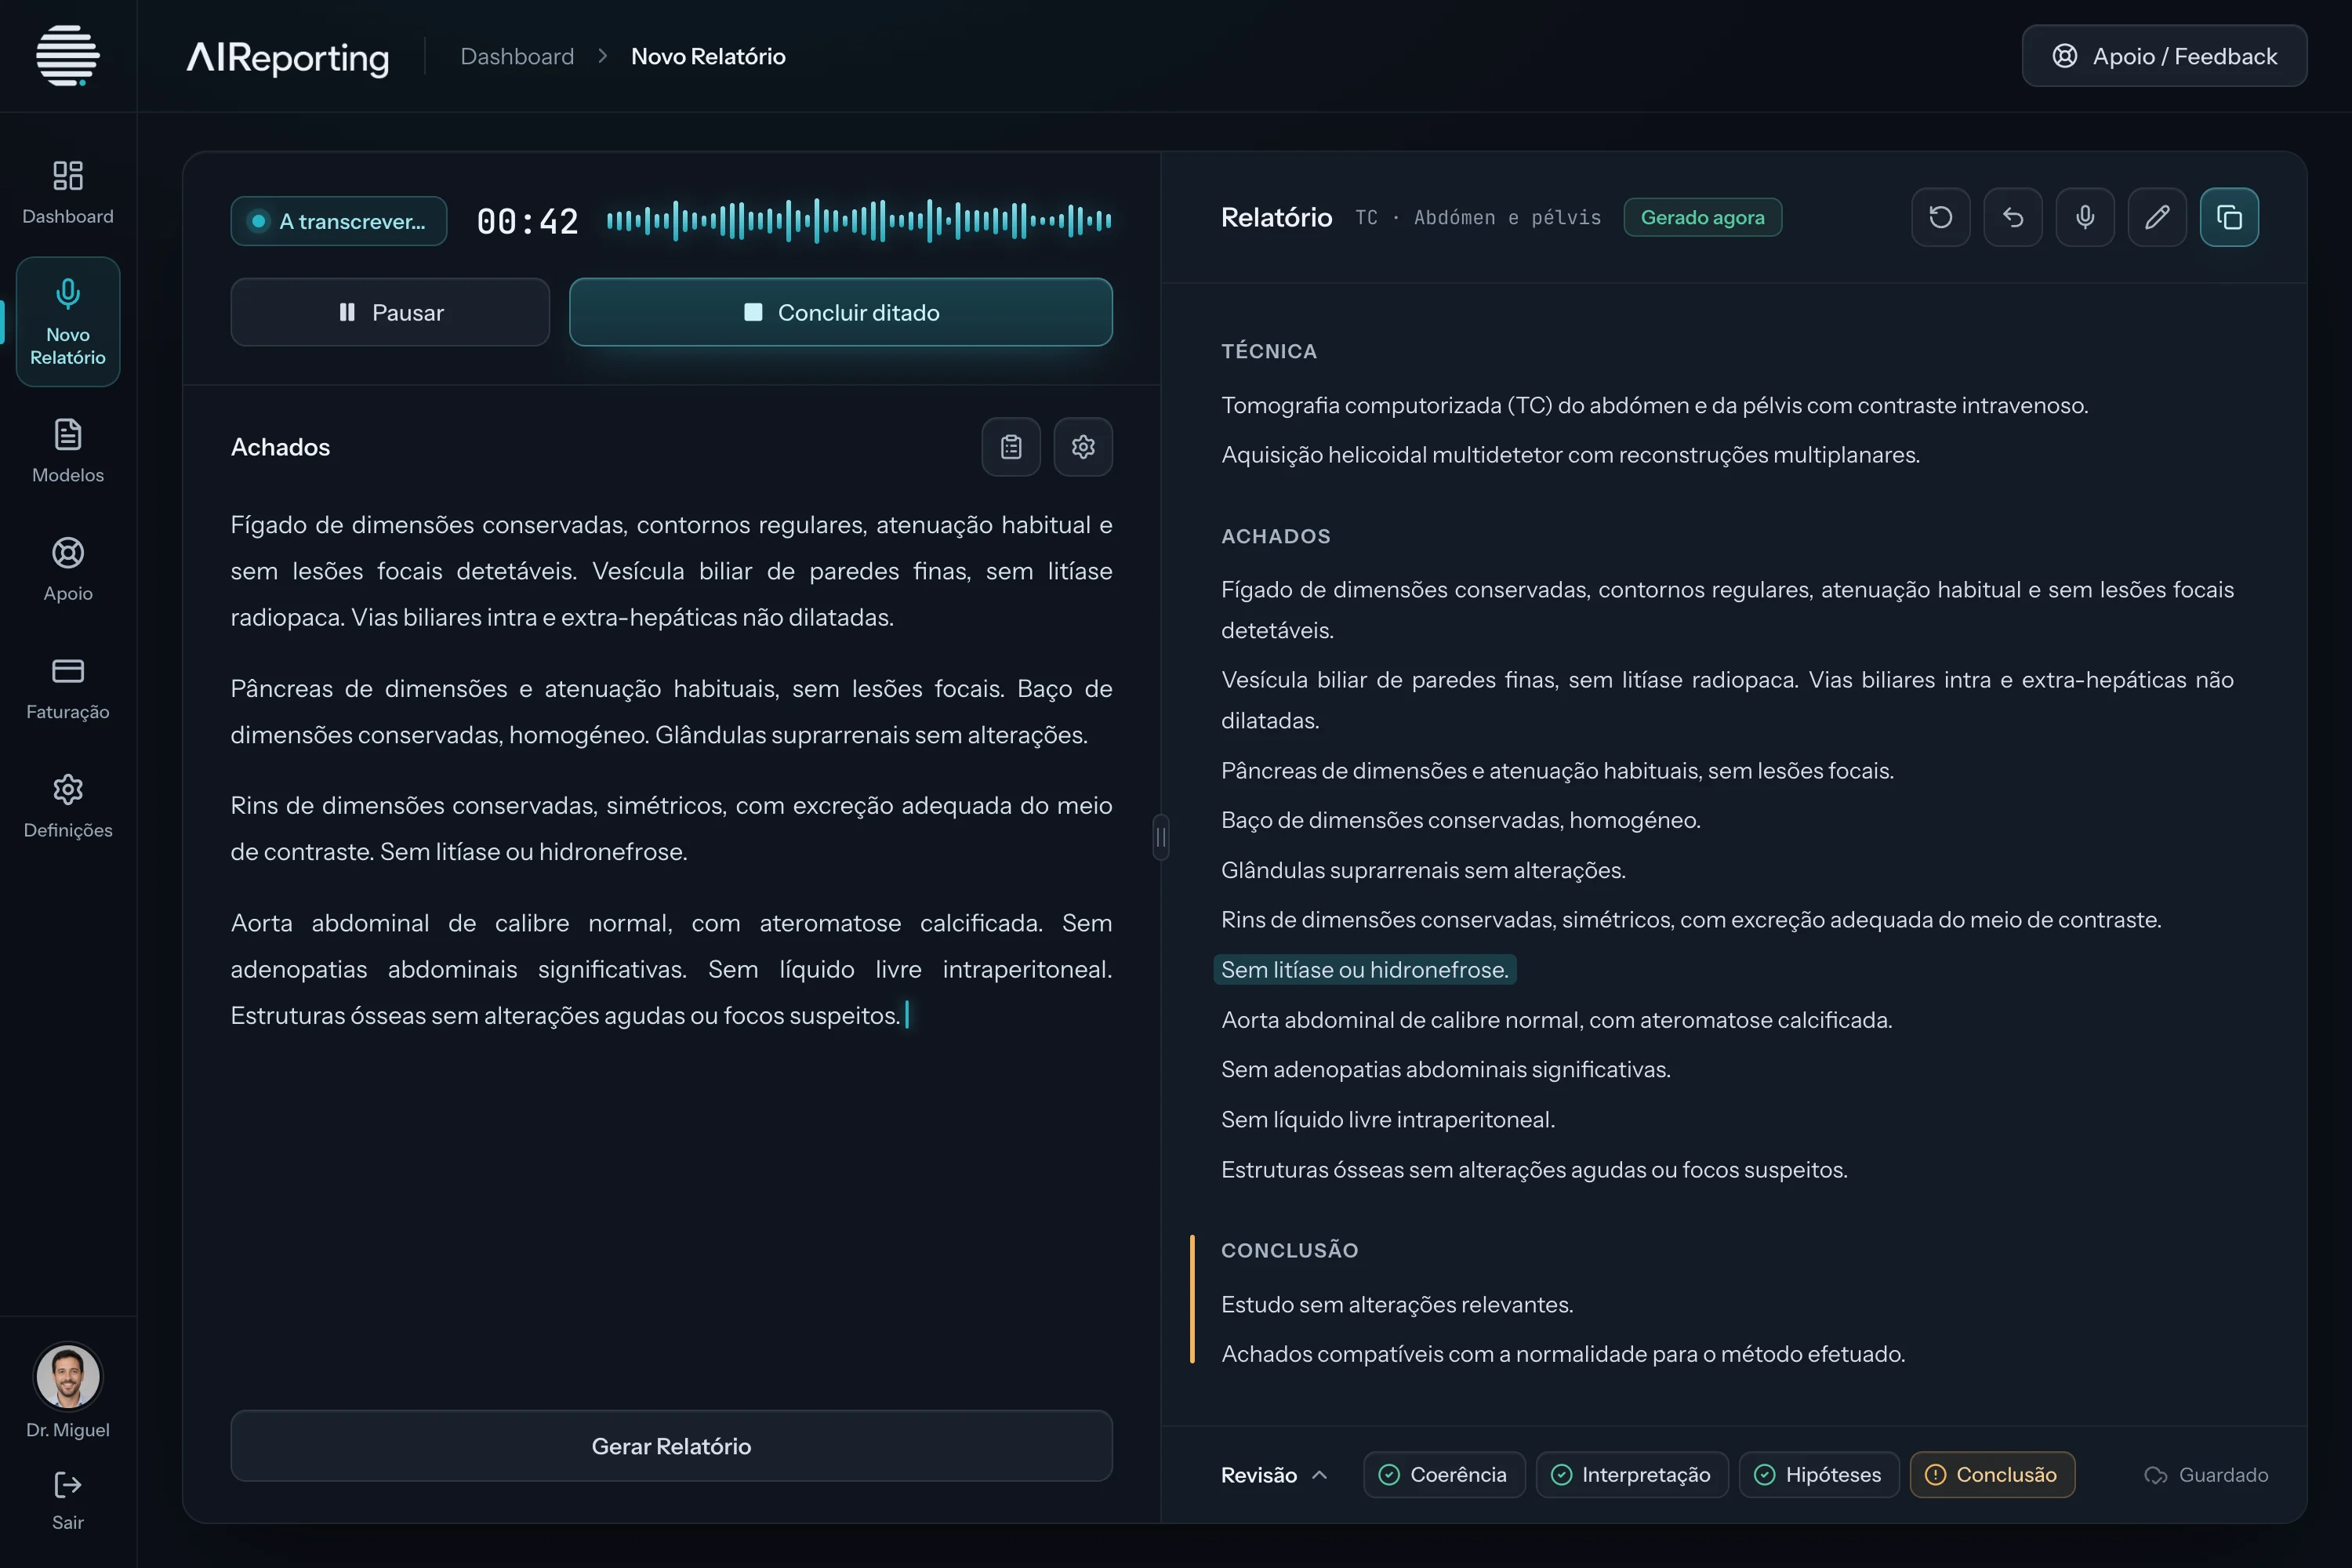Click the TC · Abdómen e pélvis label

tap(1477, 217)
